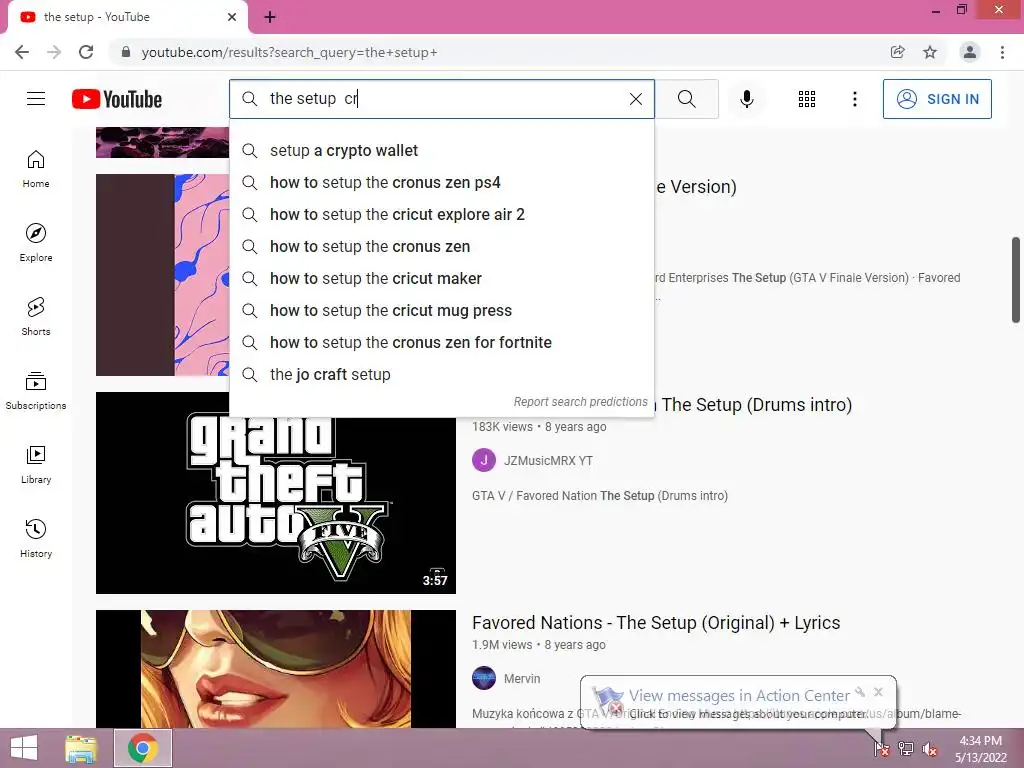Open Mervin channel name
The image size is (1024, 768).
point(522,679)
